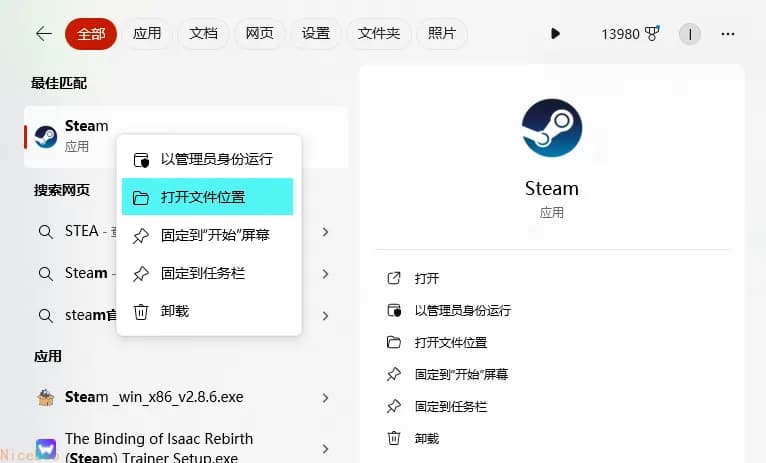
Task: Switch to the 设置 filter tab
Action: (316, 34)
